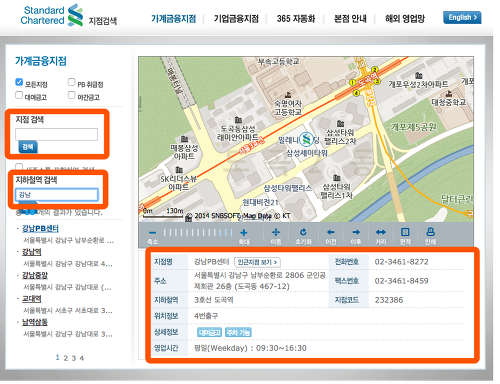
Task: Click subway exit 4 marker at 도곡역
Action: (356, 93)
